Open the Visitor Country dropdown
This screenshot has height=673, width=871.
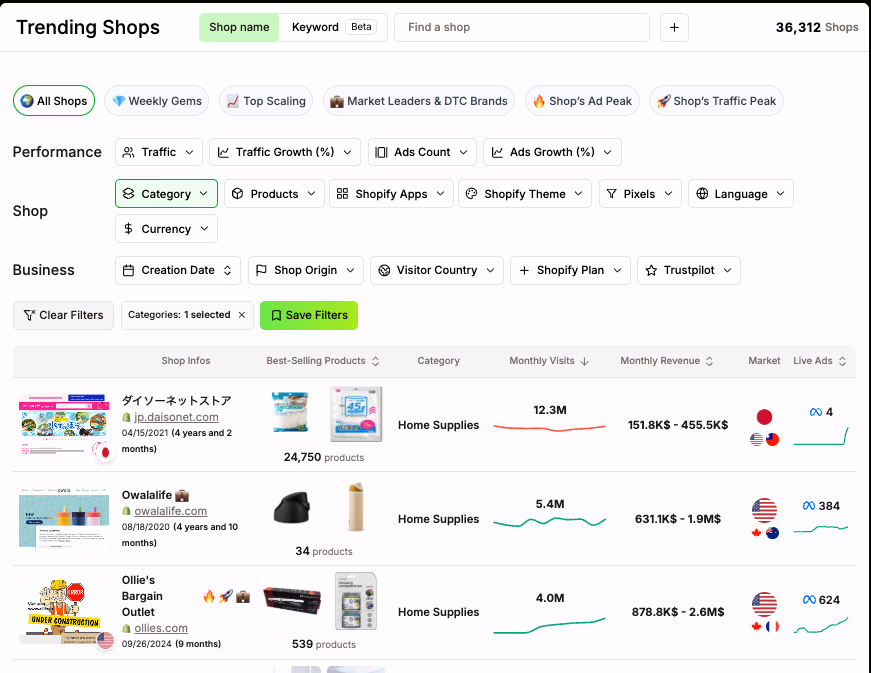437,270
